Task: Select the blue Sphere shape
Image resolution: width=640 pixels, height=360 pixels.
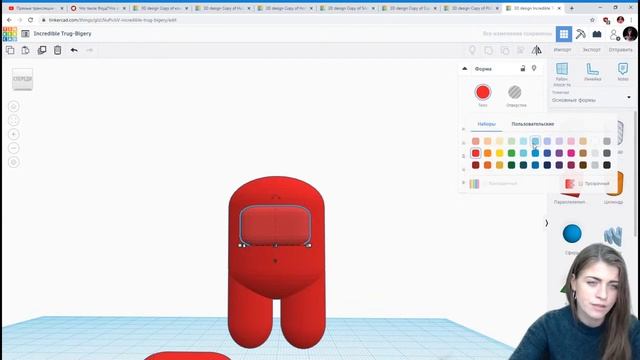Action: pyautogui.click(x=572, y=234)
